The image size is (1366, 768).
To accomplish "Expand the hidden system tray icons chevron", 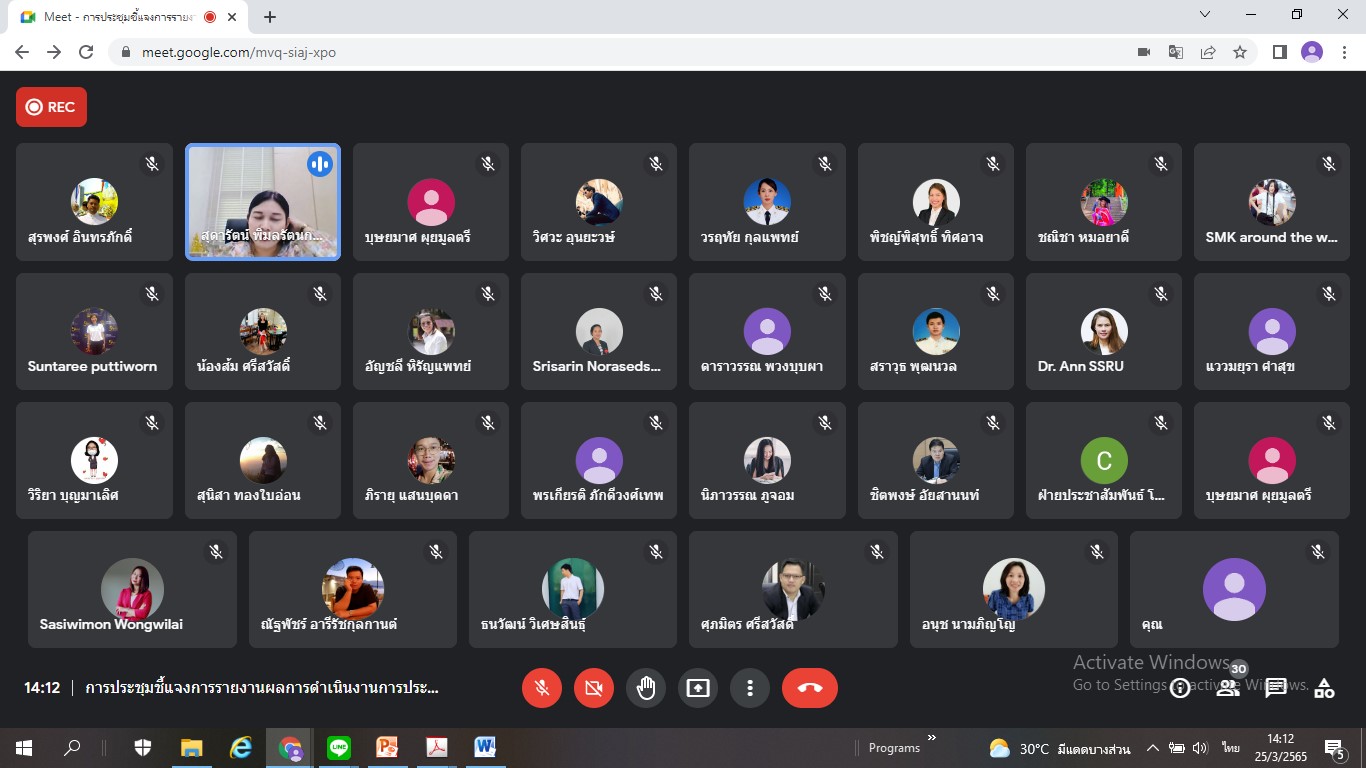I will pos(1152,748).
